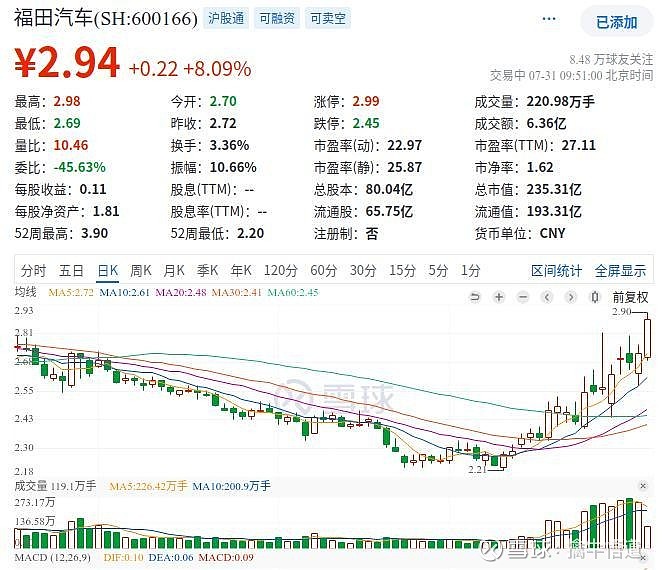Click the candlestick style icon

click(595, 297)
